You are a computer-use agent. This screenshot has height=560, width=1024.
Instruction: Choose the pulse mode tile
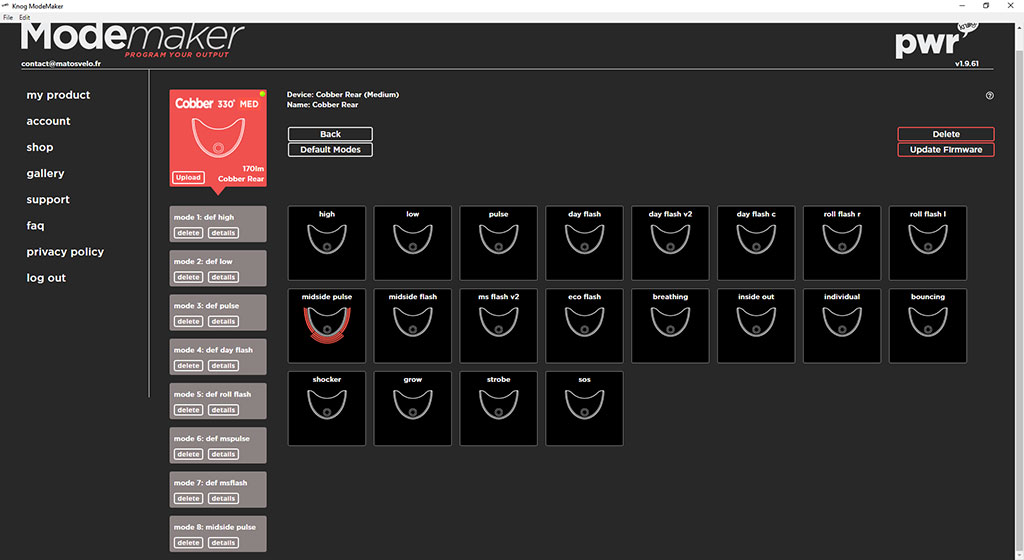coord(498,243)
